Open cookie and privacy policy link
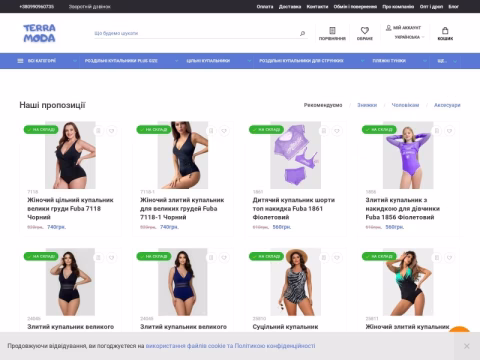 pos(230,346)
